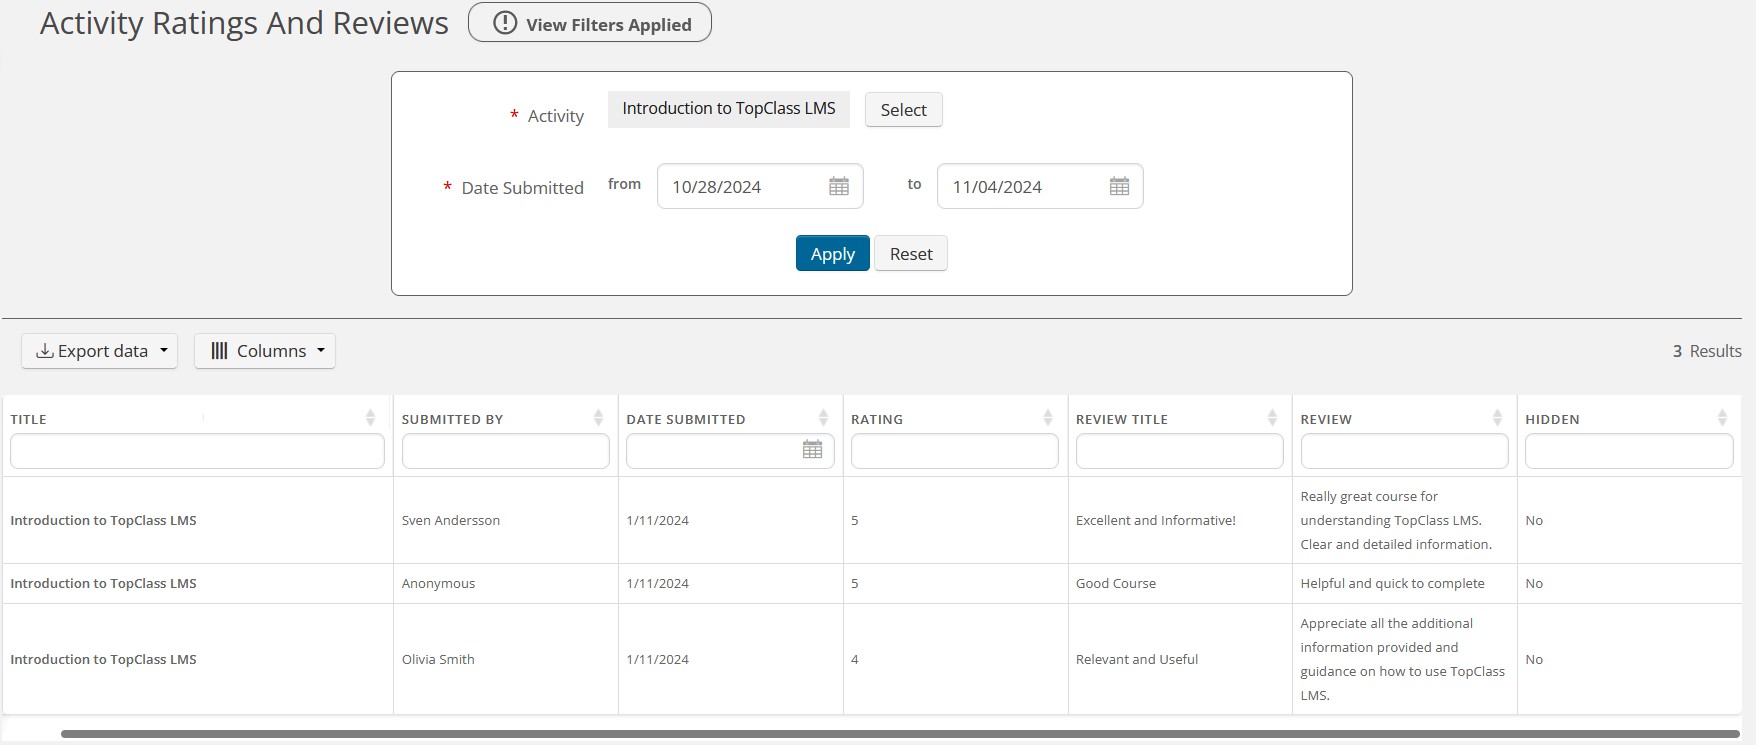Sort table by Review Title column arrows
The image size is (1756, 745).
pyautogui.click(x=1272, y=418)
